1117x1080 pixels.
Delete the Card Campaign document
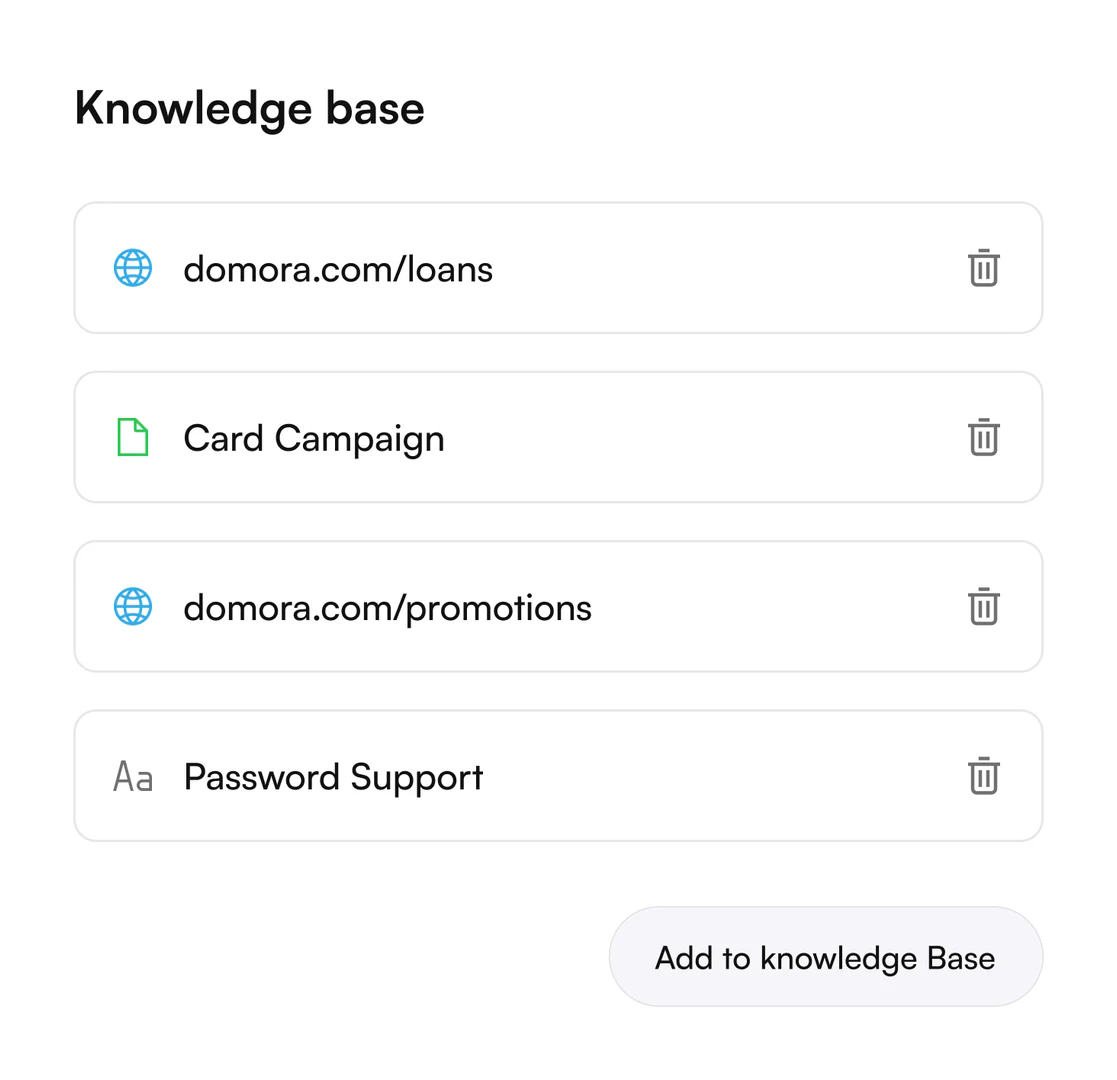pos(984,438)
